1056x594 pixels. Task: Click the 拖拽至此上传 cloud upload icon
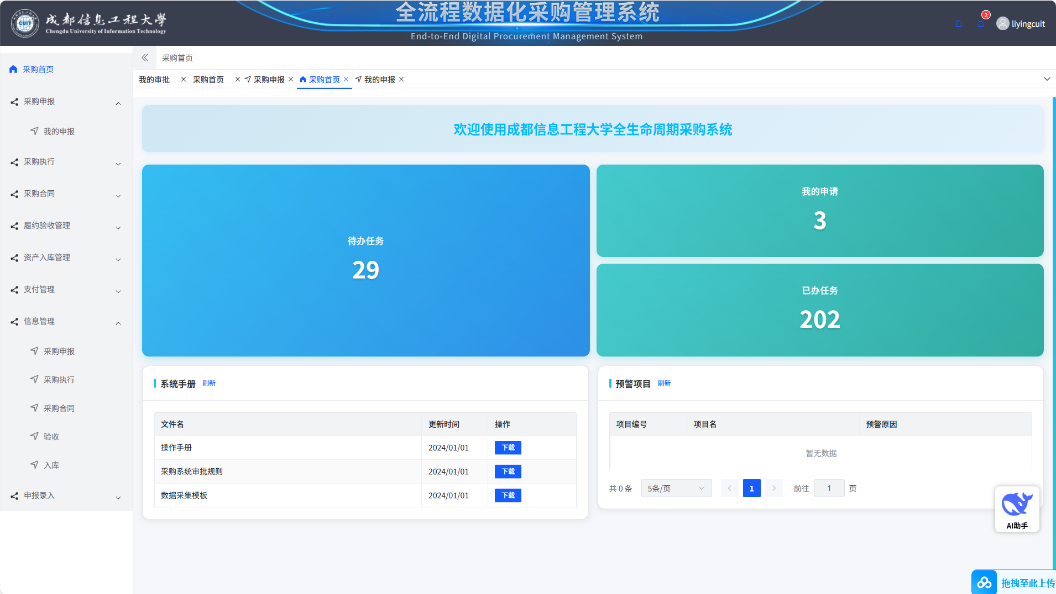tap(984, 583)
